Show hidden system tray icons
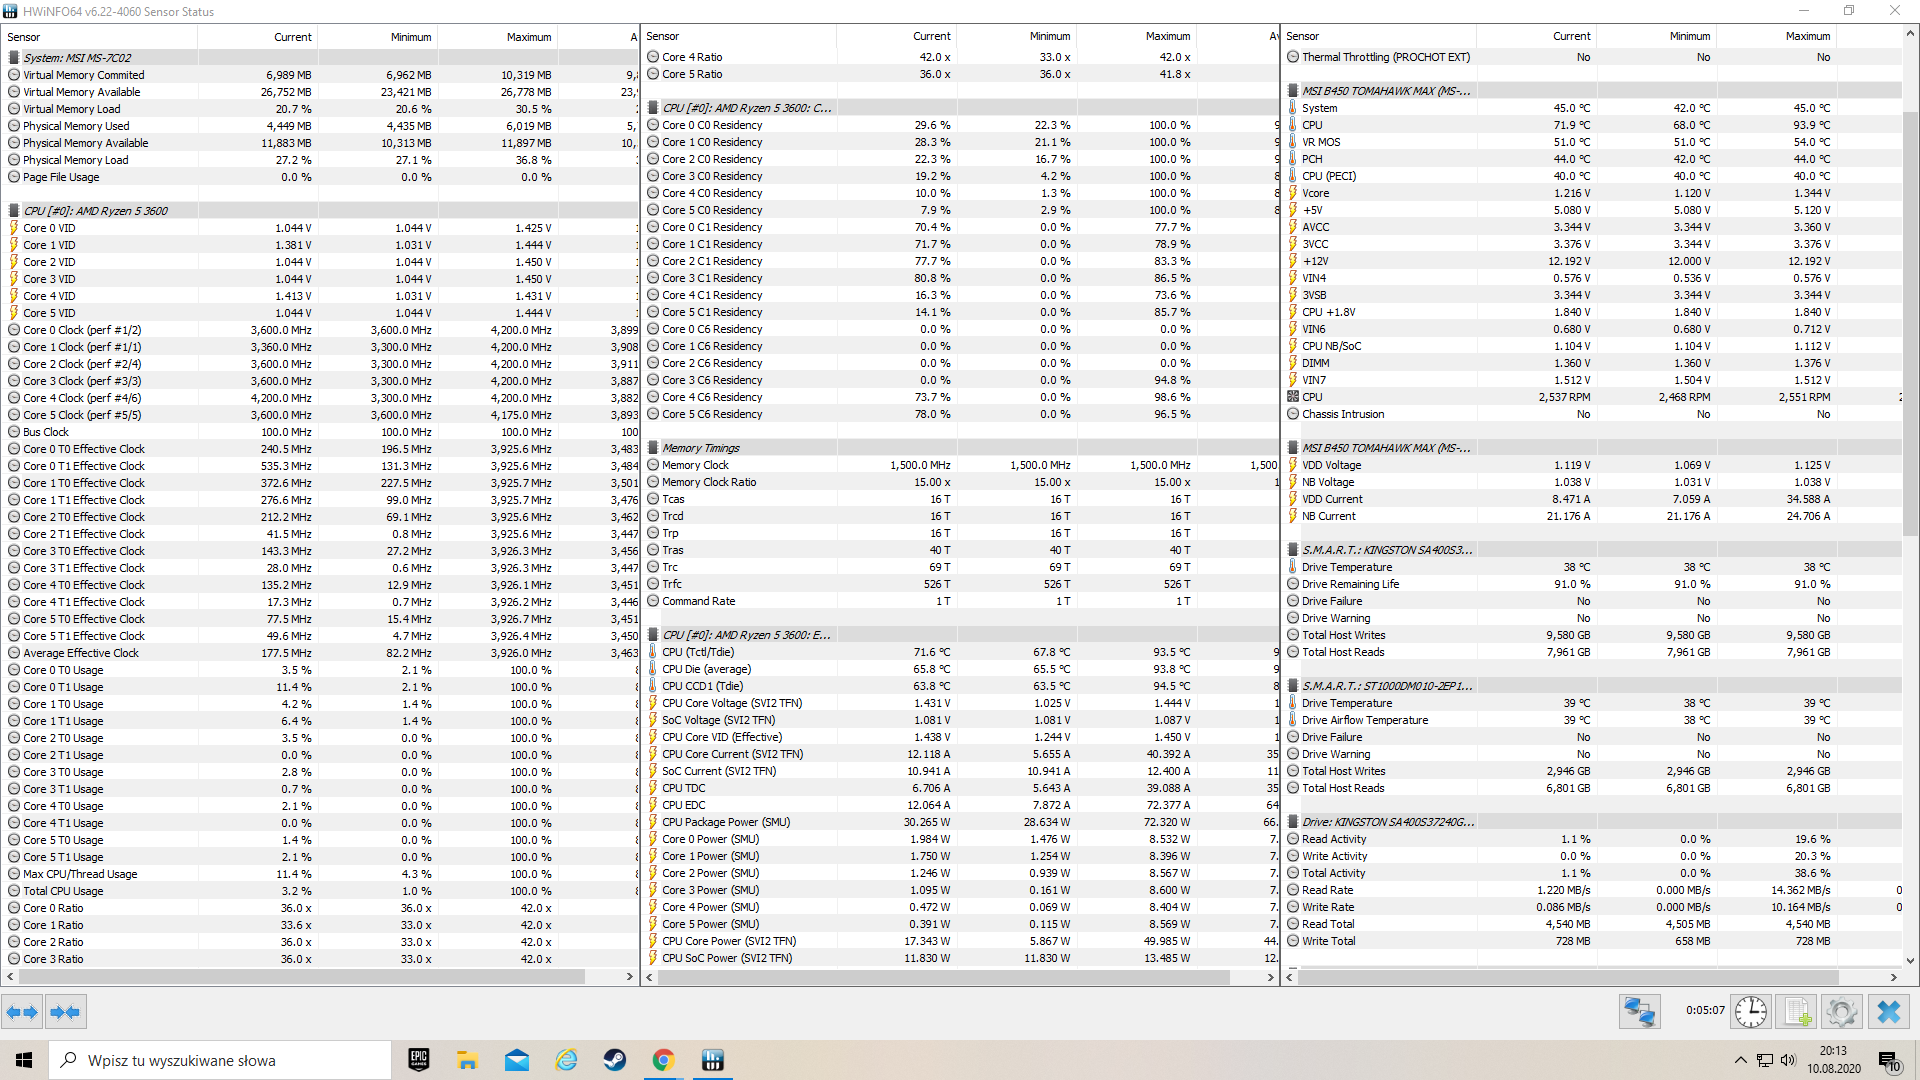Image resolution: width=1920 pixels, height=1080 pixels. pos(1741,1060)
